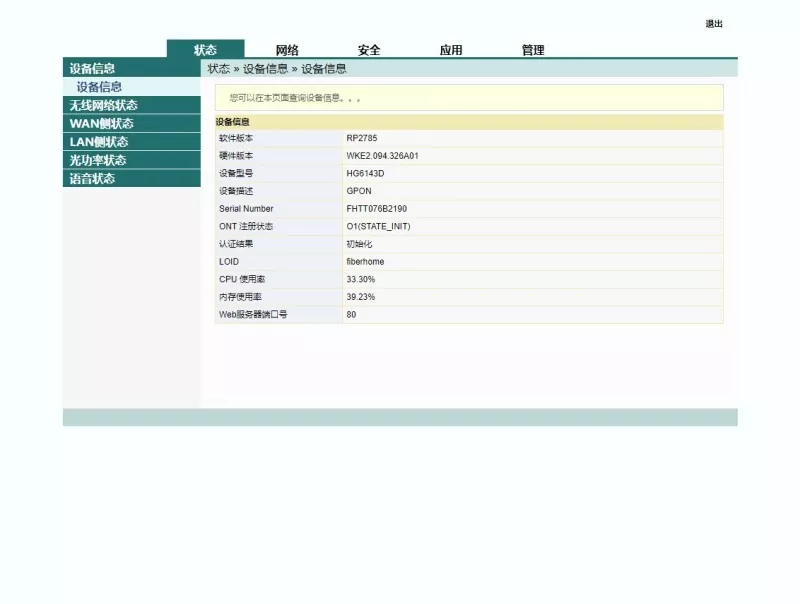This screenshot has height=604, width=800.
Task: Expand the WAN侧状态 sidebar section
Action: point(101,123)
